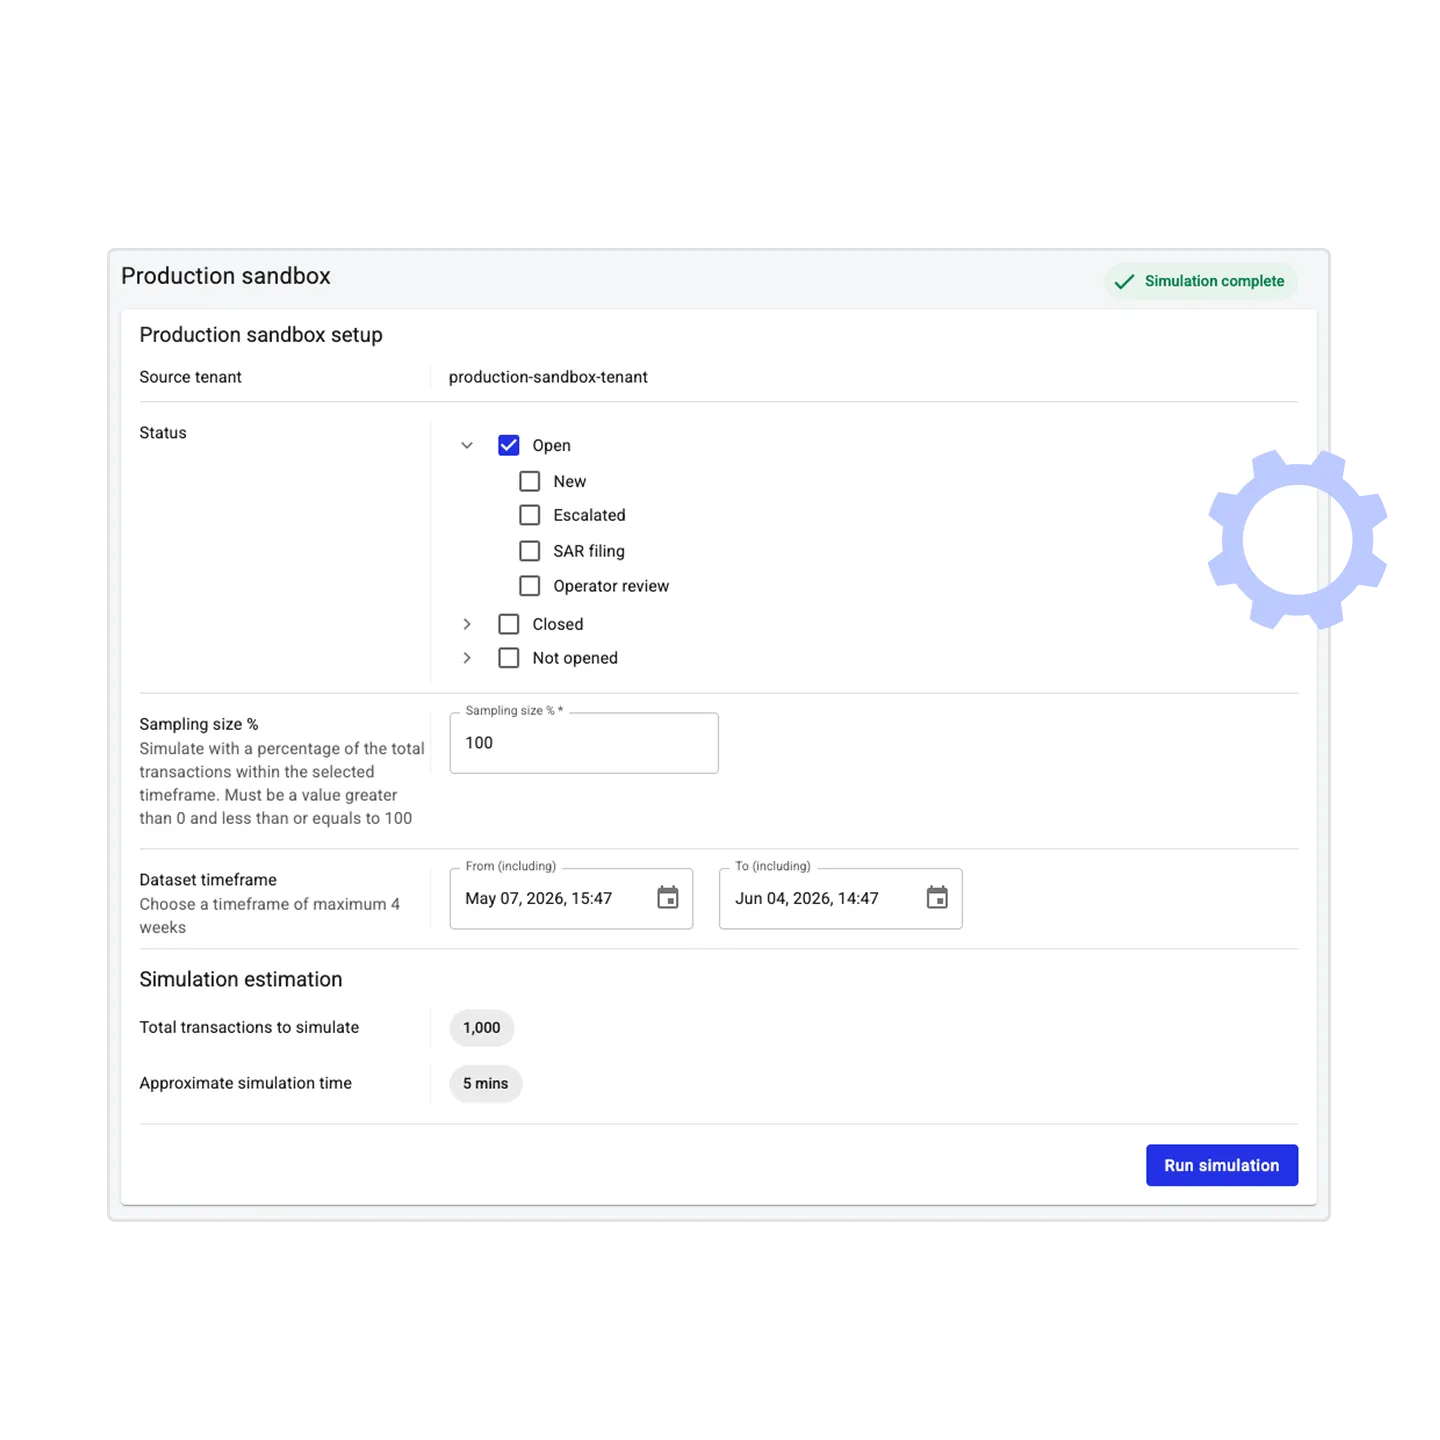
Task: Click the 1,000 total transactions chip
Action: [482, 1029]
